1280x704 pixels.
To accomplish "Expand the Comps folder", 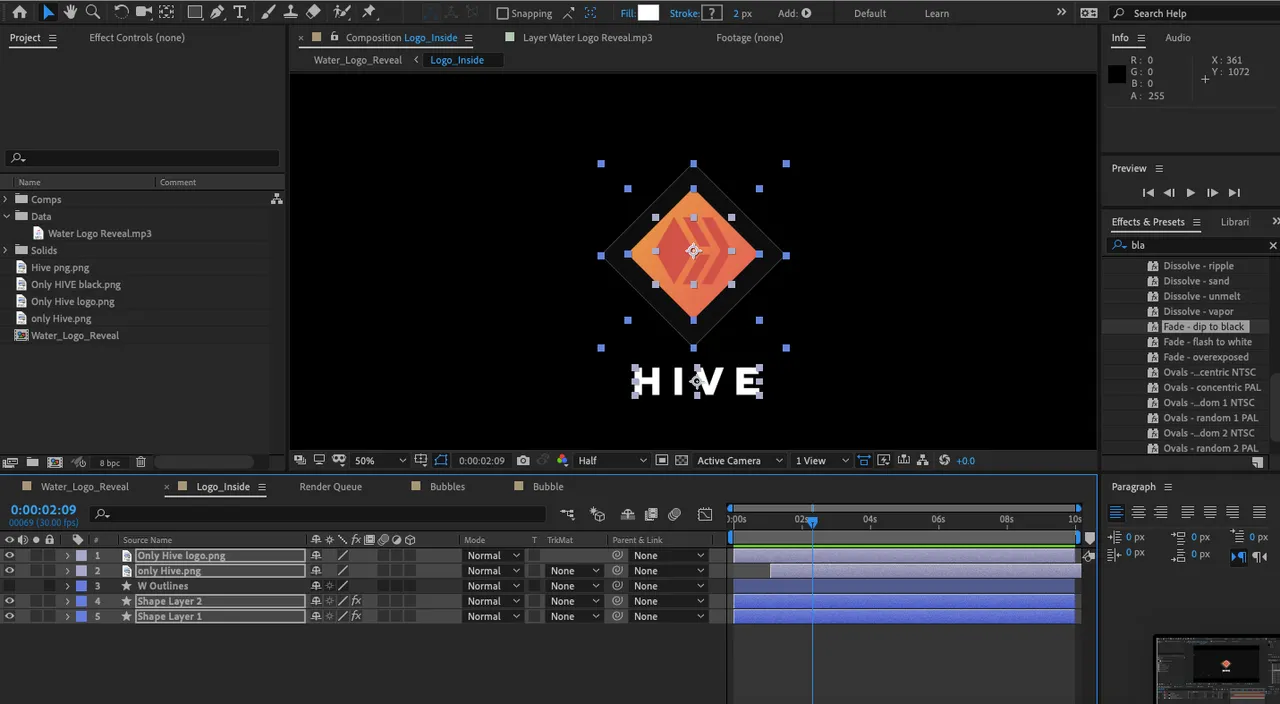I will click(x=7, y=199).
